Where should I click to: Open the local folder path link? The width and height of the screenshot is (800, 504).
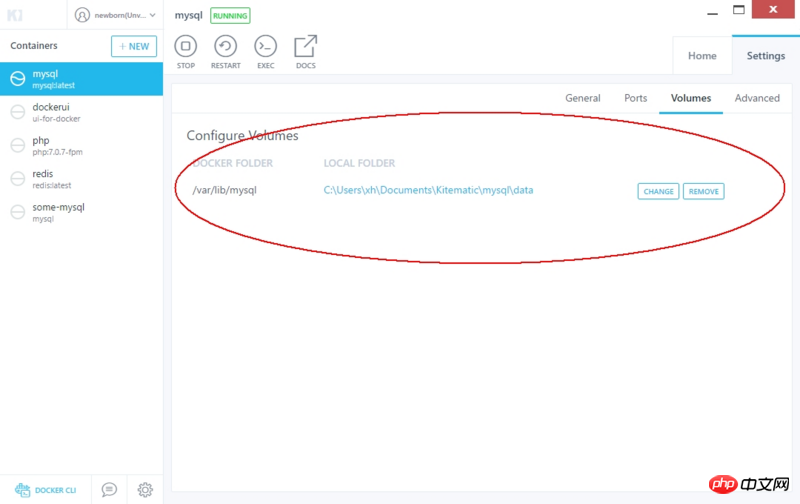coord(428,190)
